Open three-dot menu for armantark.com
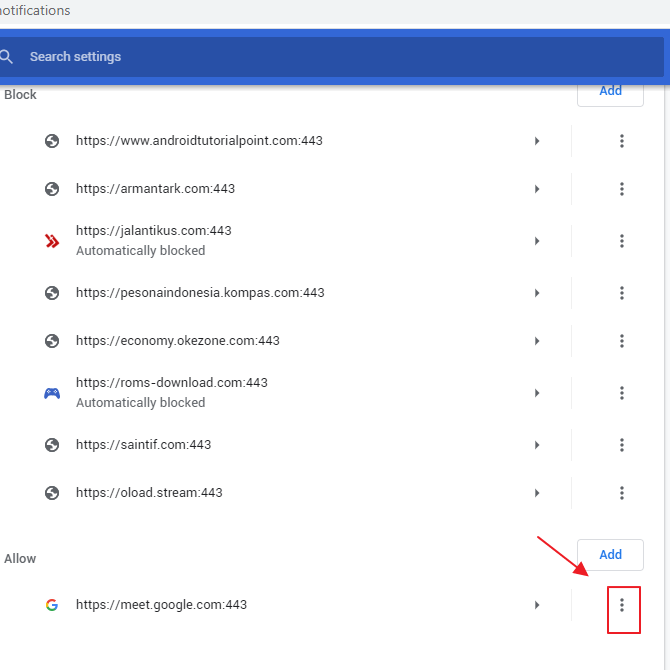This screenshot has width=670, height=670. pyautogui.click(x=621, y=189)
